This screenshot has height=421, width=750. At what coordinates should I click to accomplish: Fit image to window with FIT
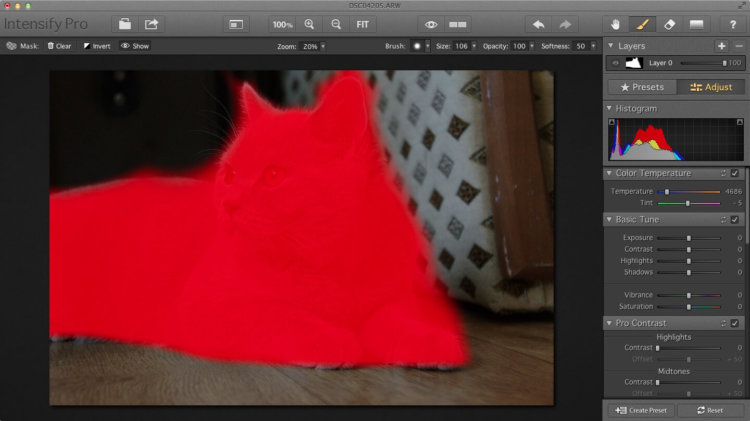(x=363, y=24)
